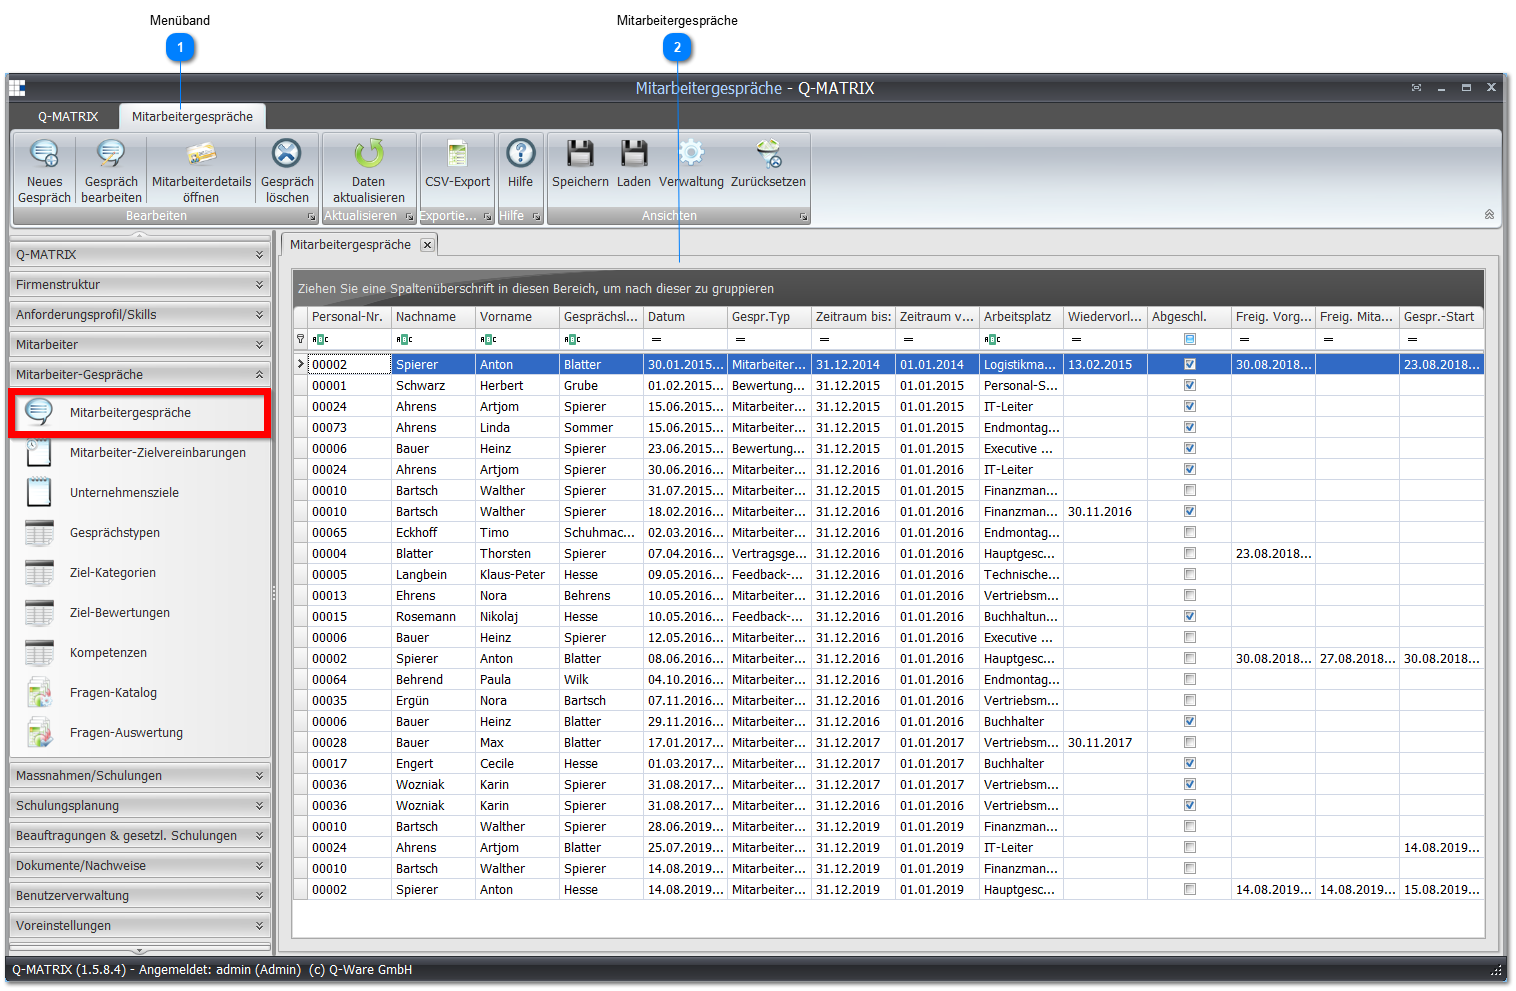Open Hilfe from the ribbon

click(520, 163)
